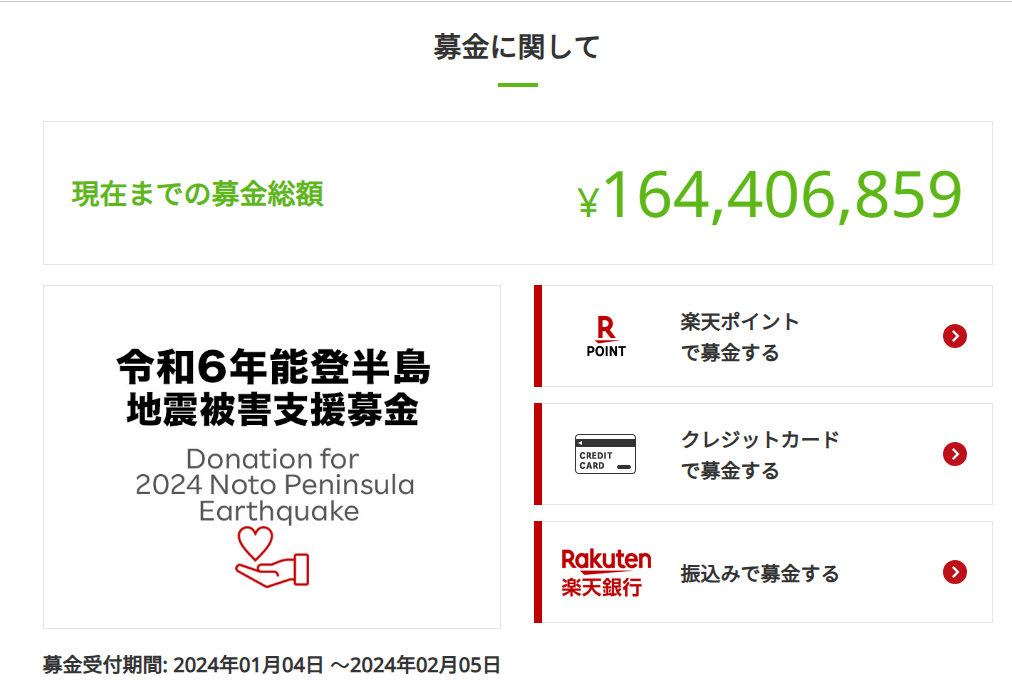This screenshot has height=699, width=1012.
Task: Click the donation total ¥164,406,859
Action: point(771,197)
